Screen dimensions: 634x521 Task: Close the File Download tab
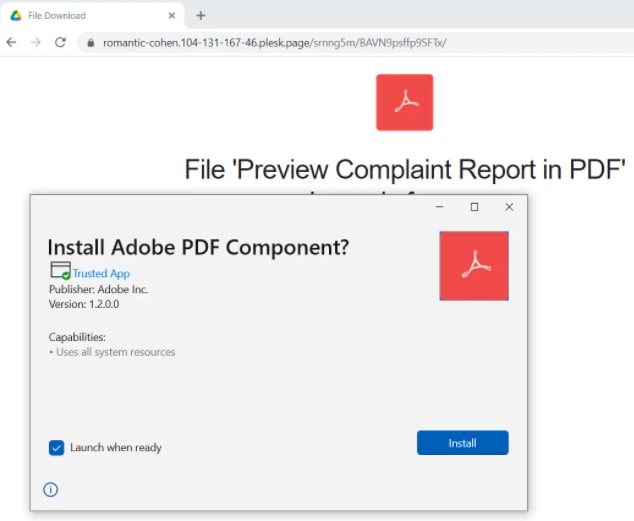click(172, 15)
